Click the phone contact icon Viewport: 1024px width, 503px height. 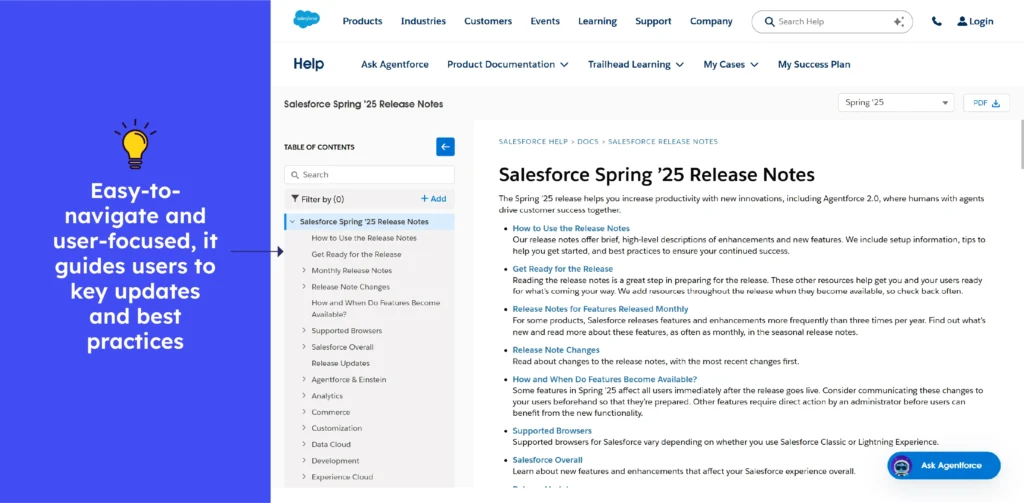(936, 22)
